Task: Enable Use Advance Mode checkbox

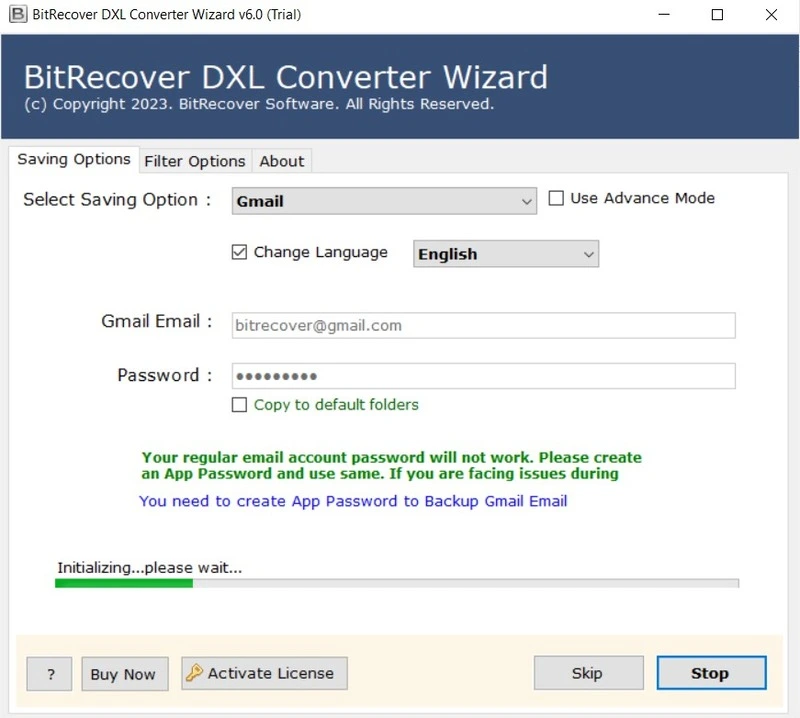Action: click(x=556, y=198)
